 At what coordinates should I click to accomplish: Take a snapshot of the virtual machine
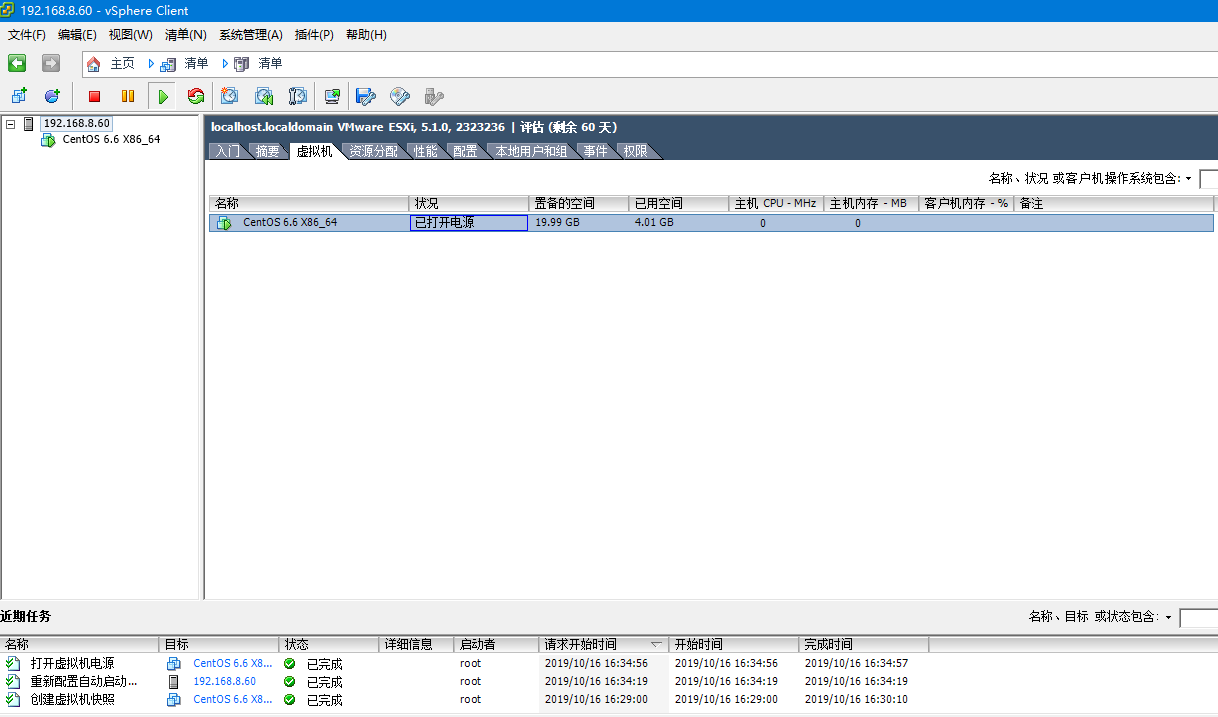230,96
